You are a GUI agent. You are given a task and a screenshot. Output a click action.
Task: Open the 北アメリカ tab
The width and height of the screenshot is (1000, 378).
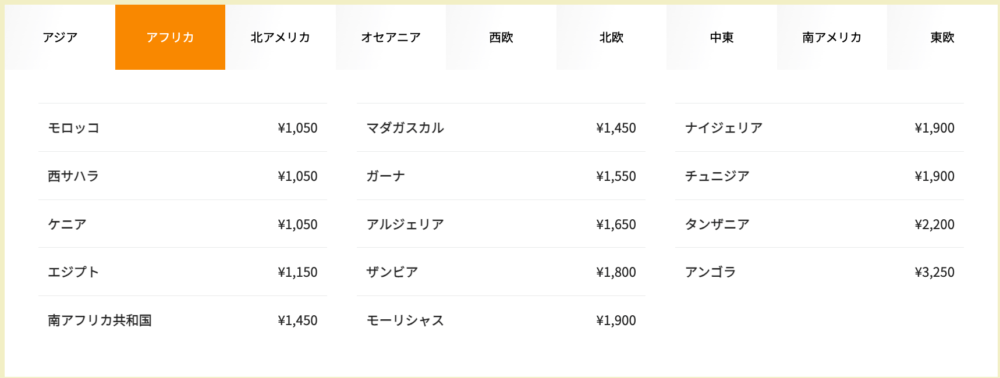(281, 37)
